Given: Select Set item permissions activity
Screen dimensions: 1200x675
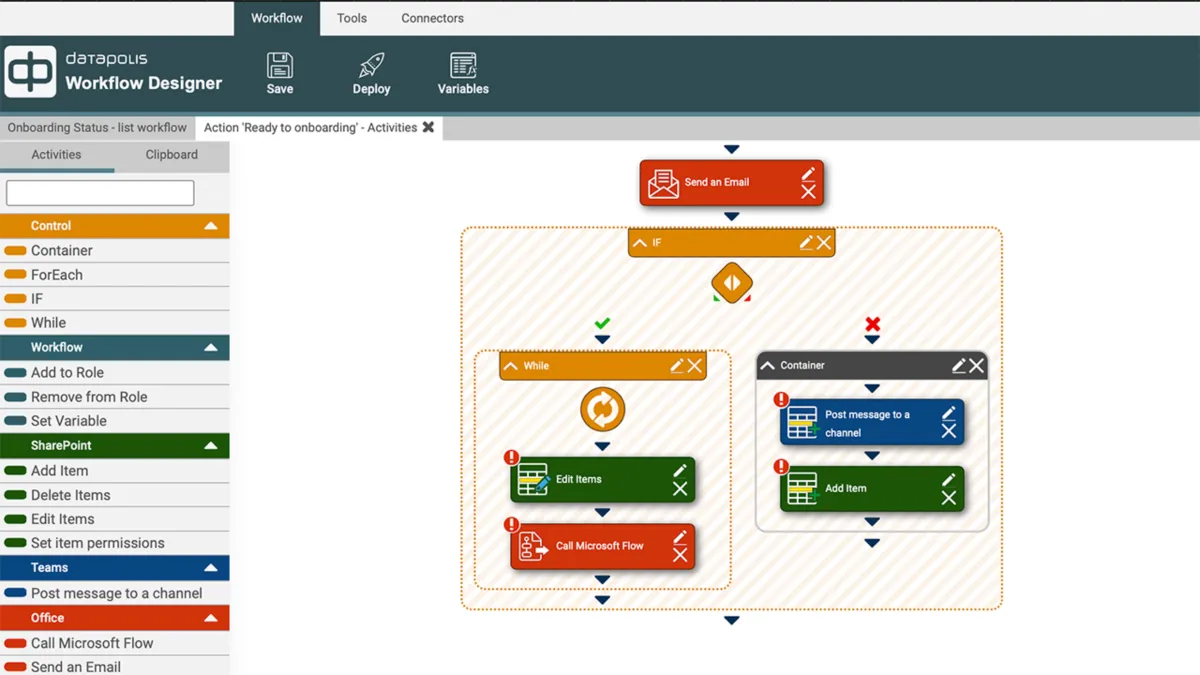Looking at the screenshot, I should (x=114, y=543).
